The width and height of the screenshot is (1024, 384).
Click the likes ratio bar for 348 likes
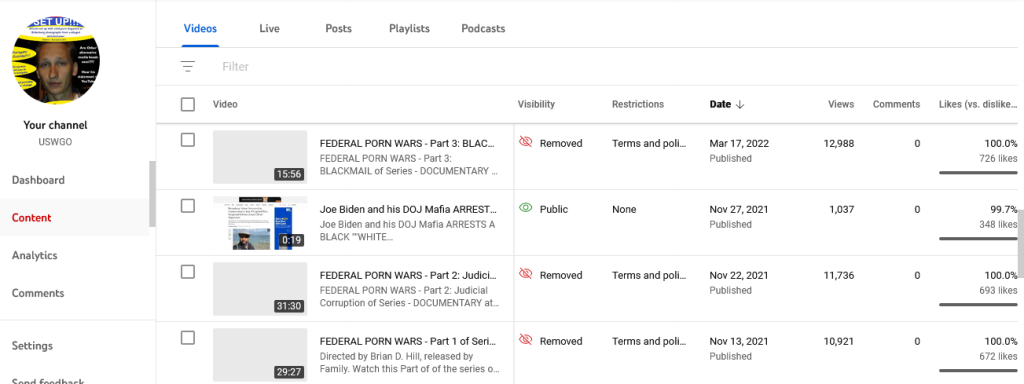(x=978, y=238)
